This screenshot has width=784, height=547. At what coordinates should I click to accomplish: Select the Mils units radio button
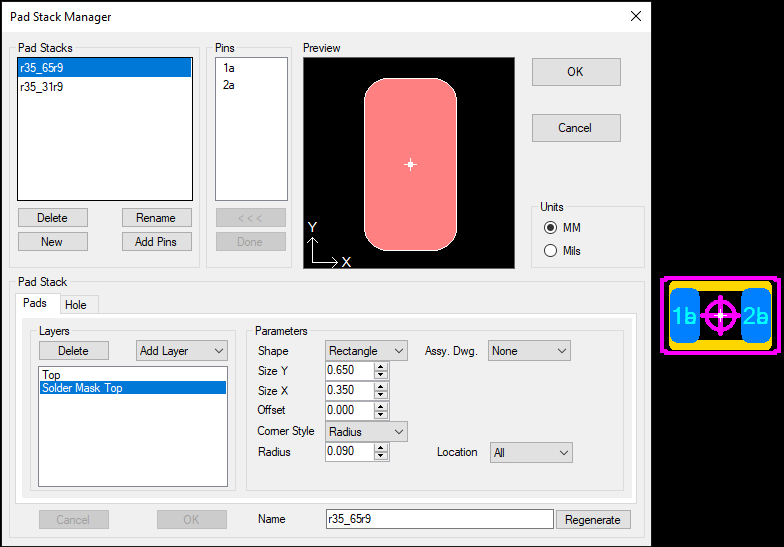550,251
